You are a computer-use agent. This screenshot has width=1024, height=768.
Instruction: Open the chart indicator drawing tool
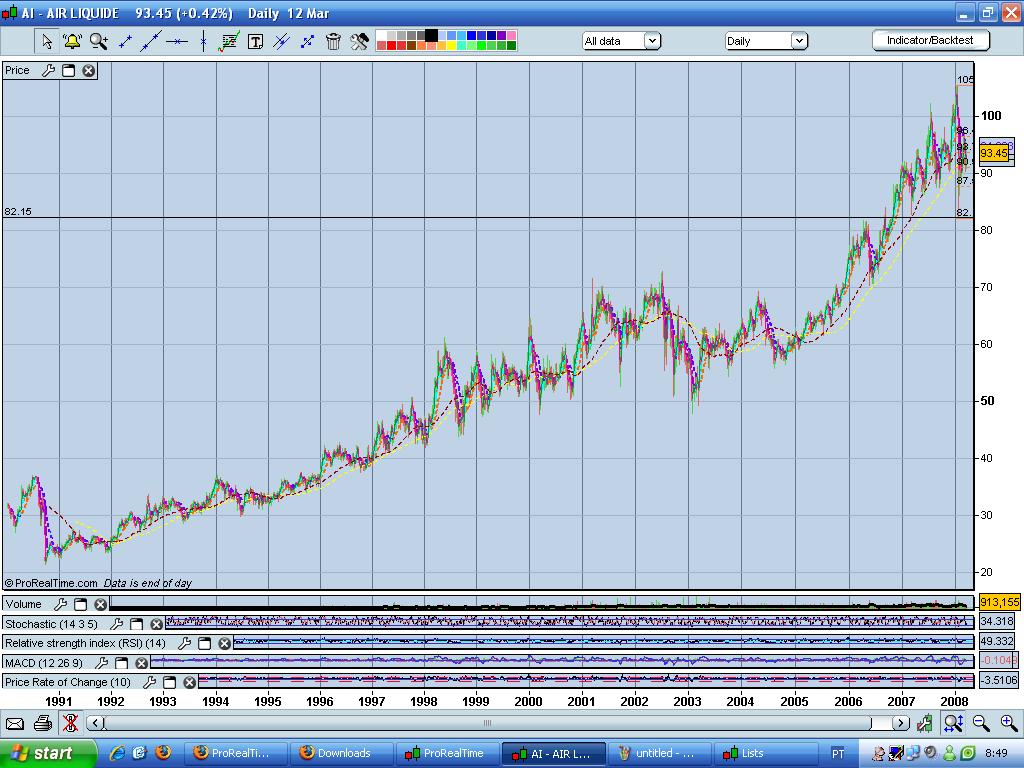(x=229, y=41)
